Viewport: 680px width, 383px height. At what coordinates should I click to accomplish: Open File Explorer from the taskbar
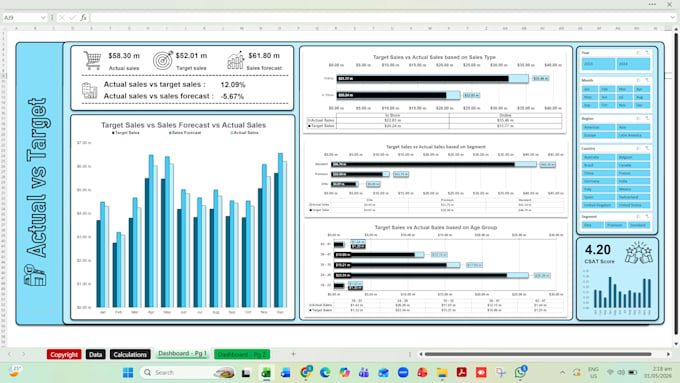coord(442,373)
